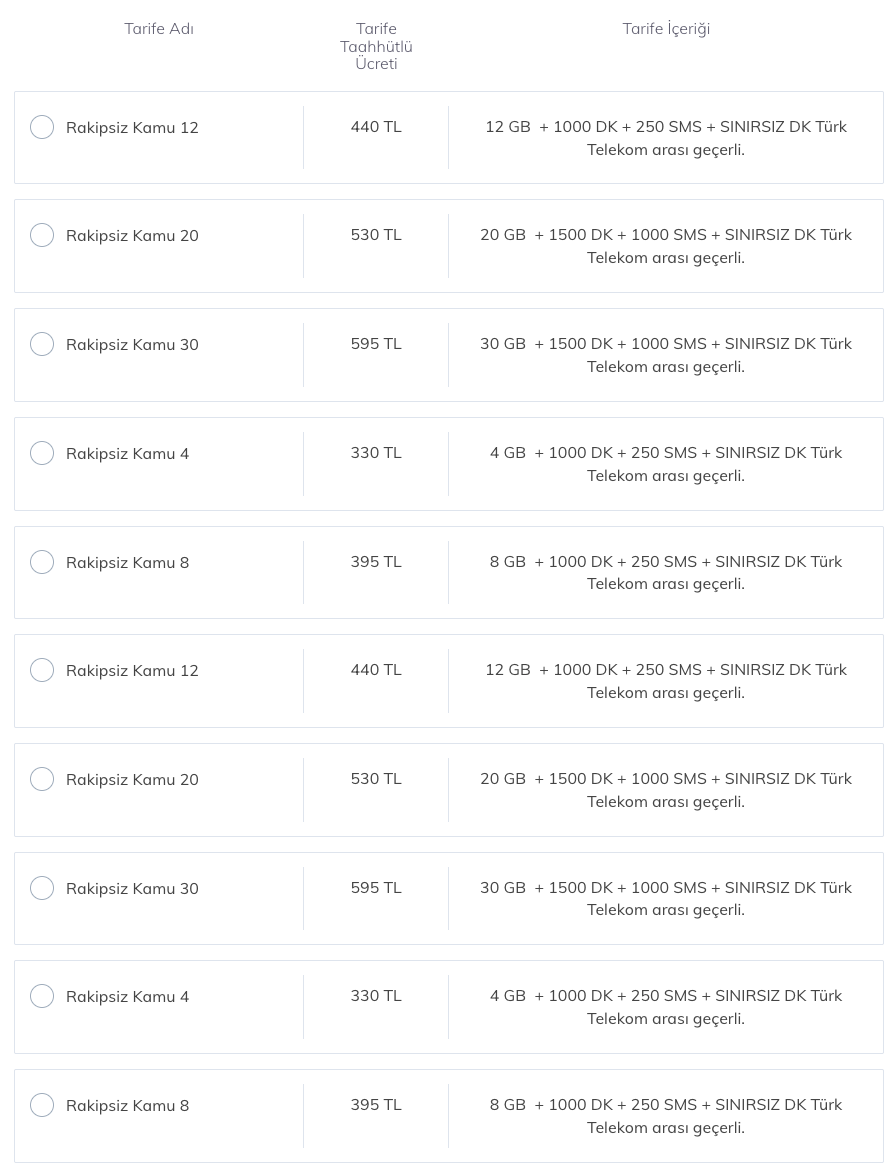Click the Tarife Taahhütlü Ücreti column header
Screen dimensions: 895x1173
(376, 46)
